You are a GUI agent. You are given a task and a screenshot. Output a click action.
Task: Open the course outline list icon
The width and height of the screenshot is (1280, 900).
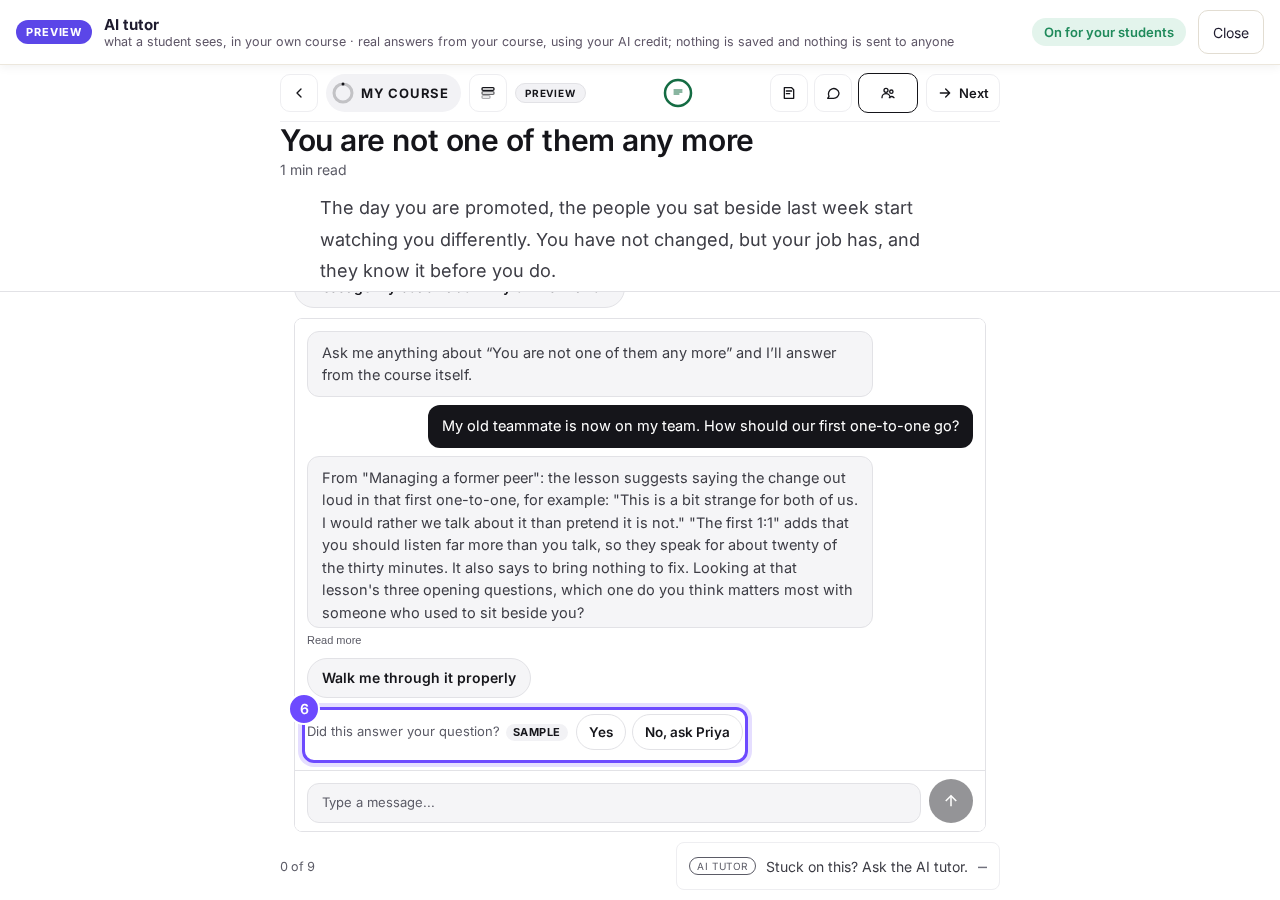[x=488, y=93]
